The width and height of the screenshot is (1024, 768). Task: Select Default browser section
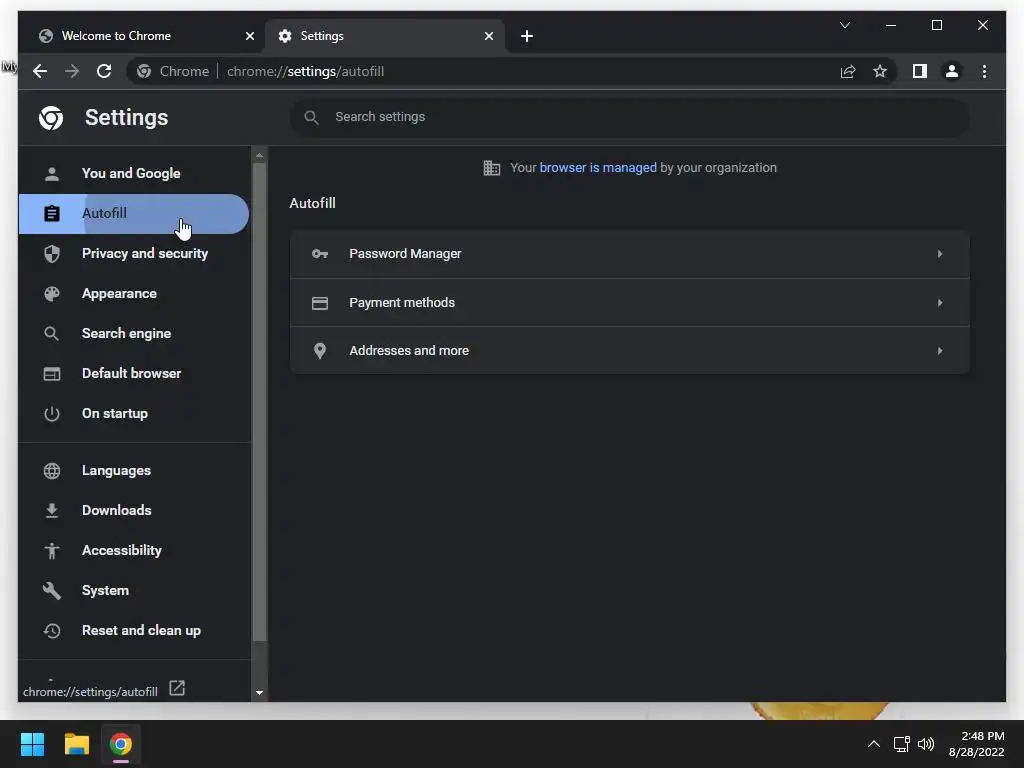133,374
